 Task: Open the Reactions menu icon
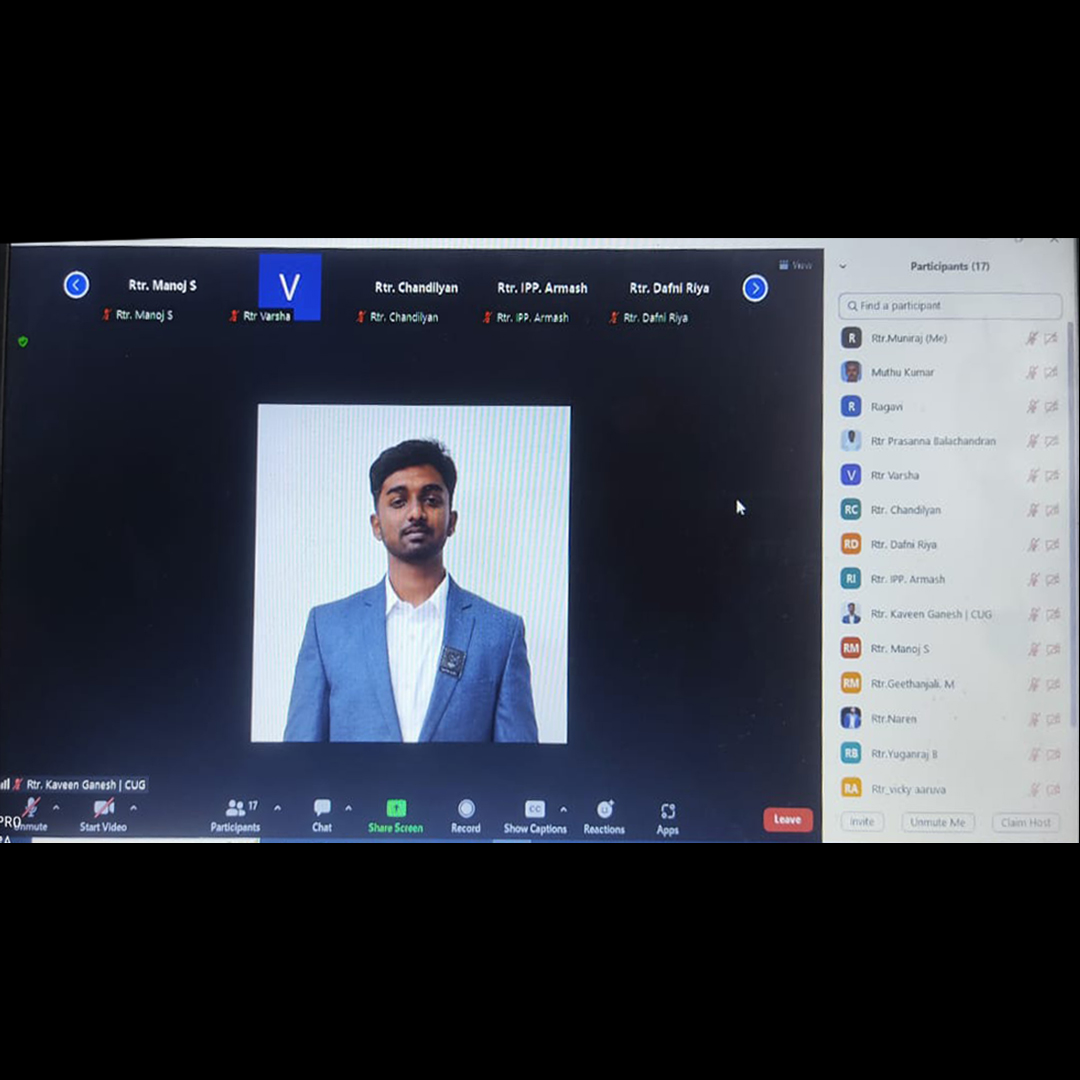click(605, 809)
